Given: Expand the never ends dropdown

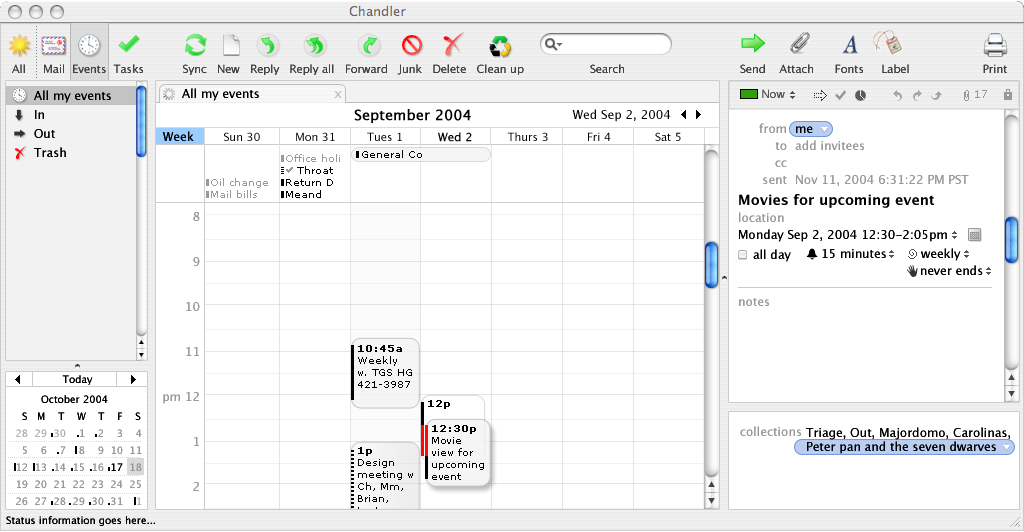Looking at the screenshot, I should (954, 271).
